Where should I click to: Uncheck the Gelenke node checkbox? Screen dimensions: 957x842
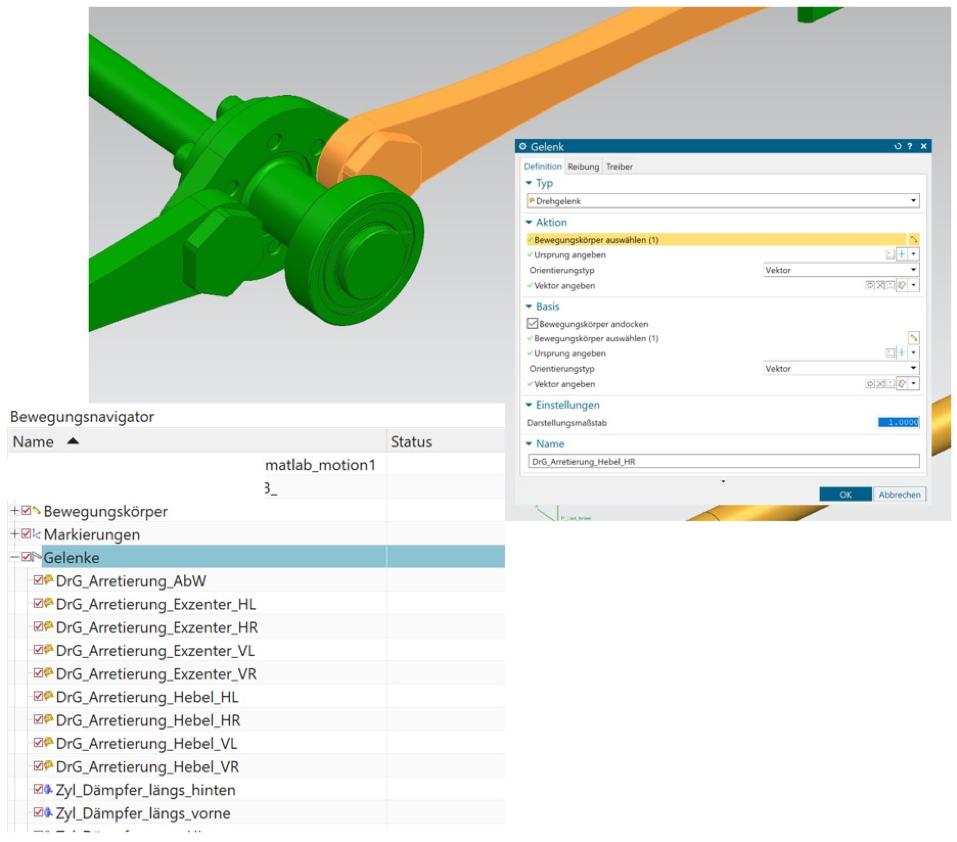click(26, 556)
